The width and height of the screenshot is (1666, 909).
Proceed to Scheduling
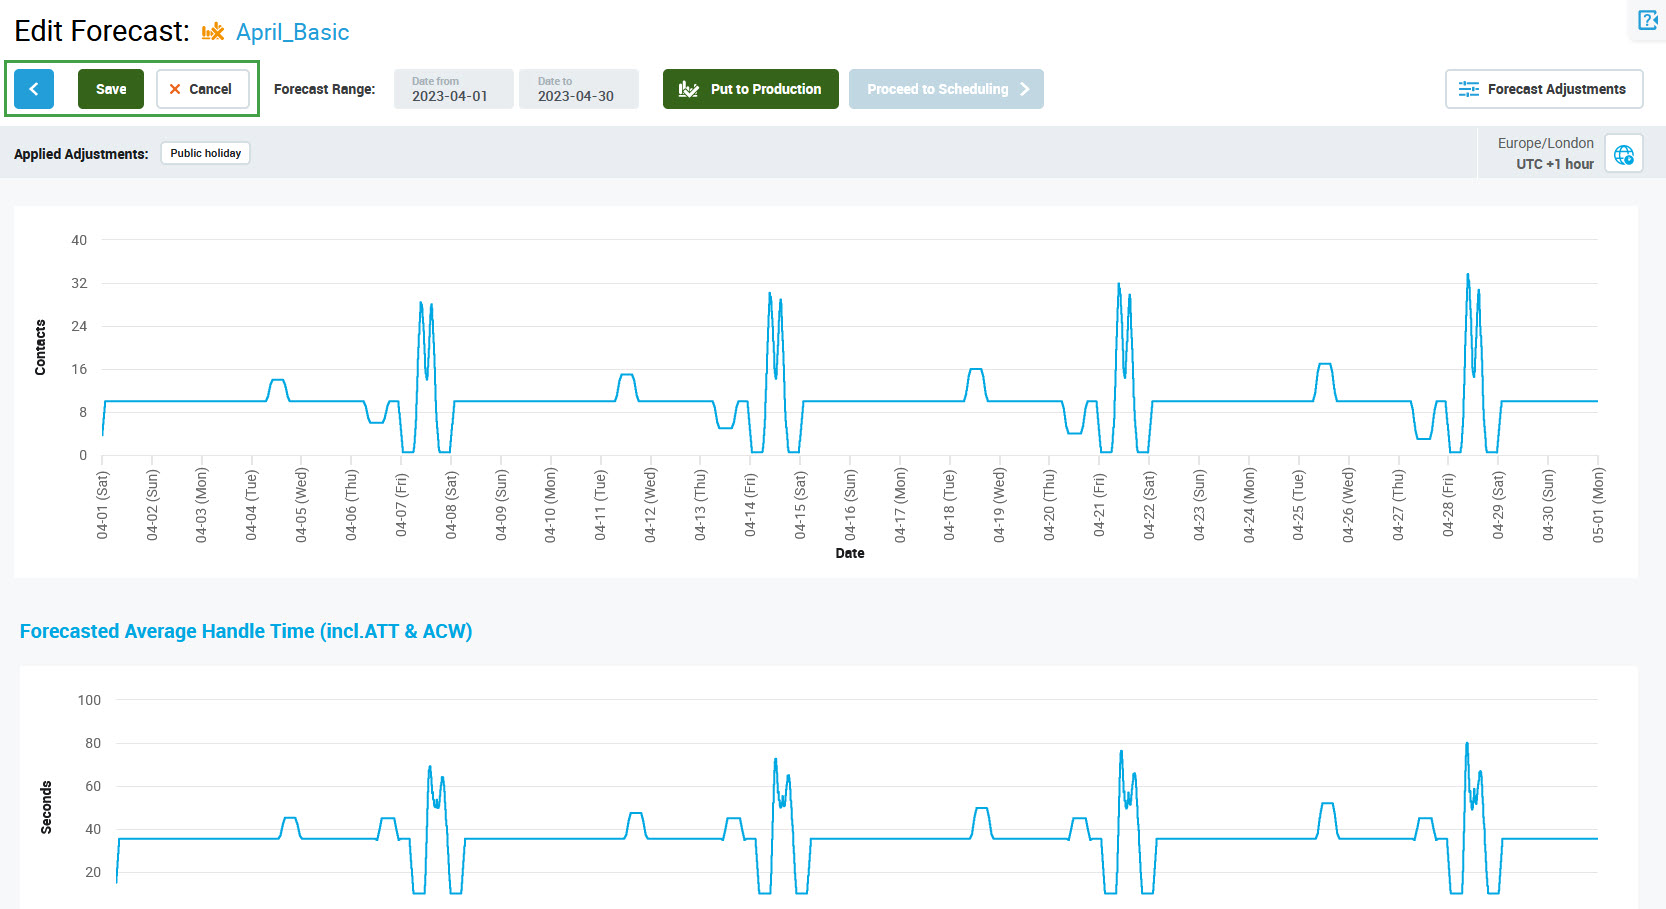(945, 89)
